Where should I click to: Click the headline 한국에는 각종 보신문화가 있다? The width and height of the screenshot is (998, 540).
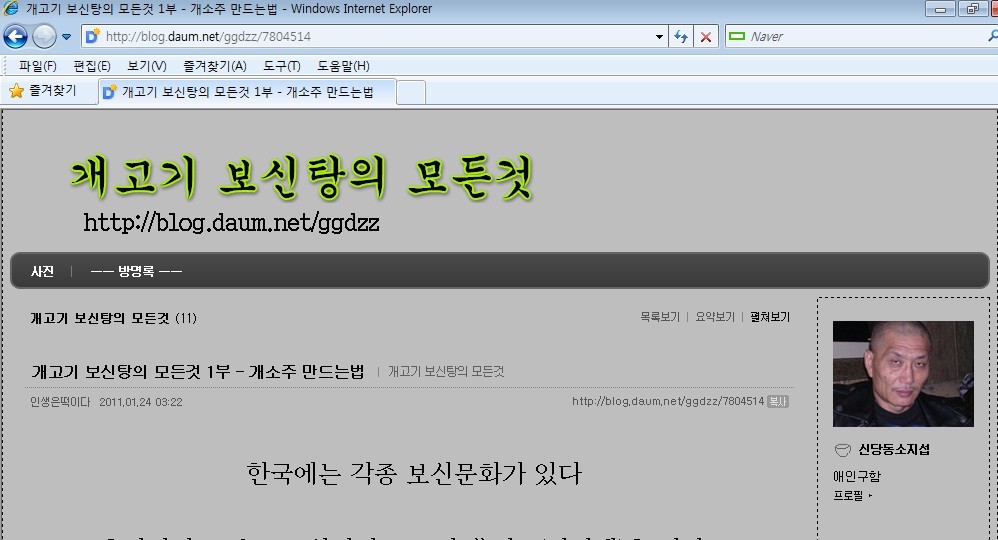[414, 473]
